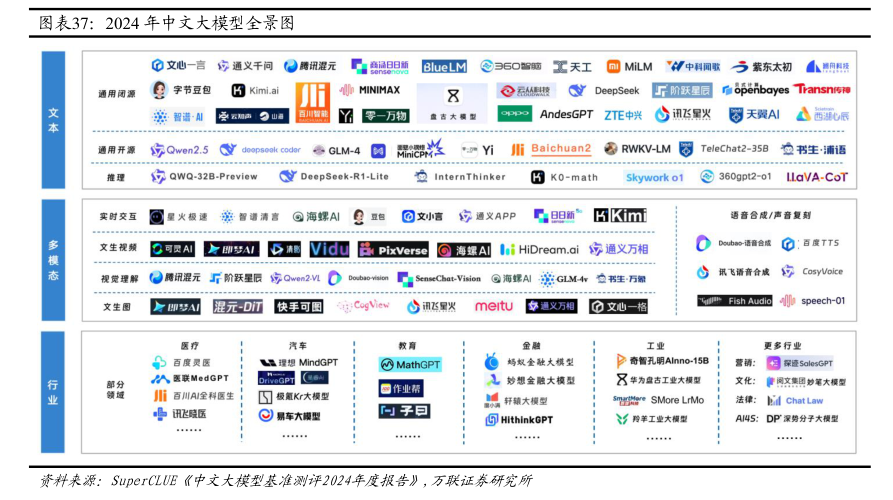Click the InternThinker entry
This screenshot has height=500, width=893.
click(x=460, y=177)
